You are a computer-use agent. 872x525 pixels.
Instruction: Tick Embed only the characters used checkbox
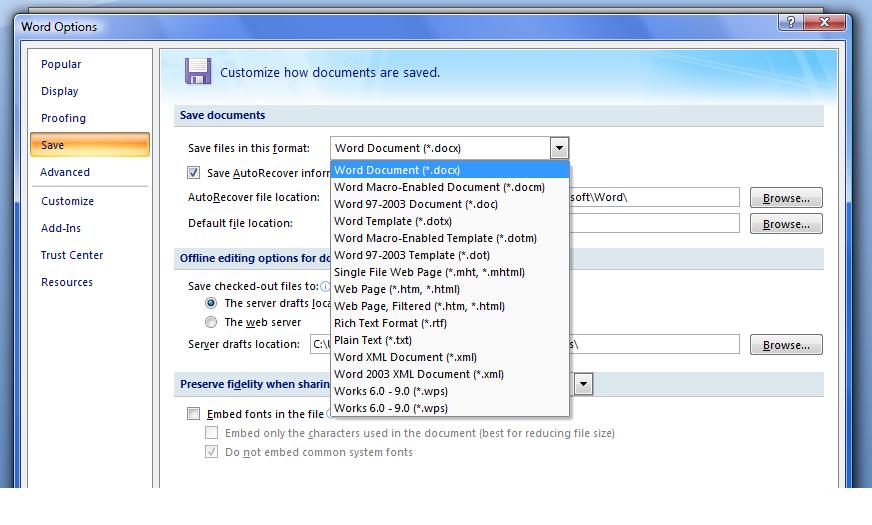tap(211, 432)
